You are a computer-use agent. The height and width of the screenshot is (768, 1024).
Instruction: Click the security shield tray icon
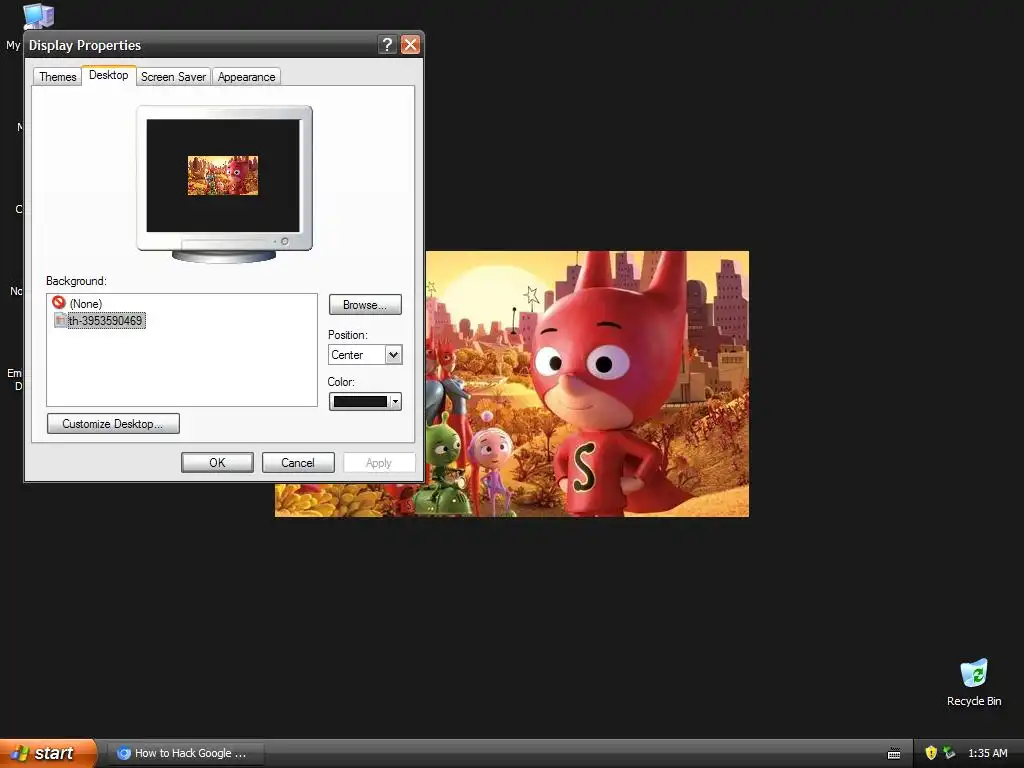931,753
